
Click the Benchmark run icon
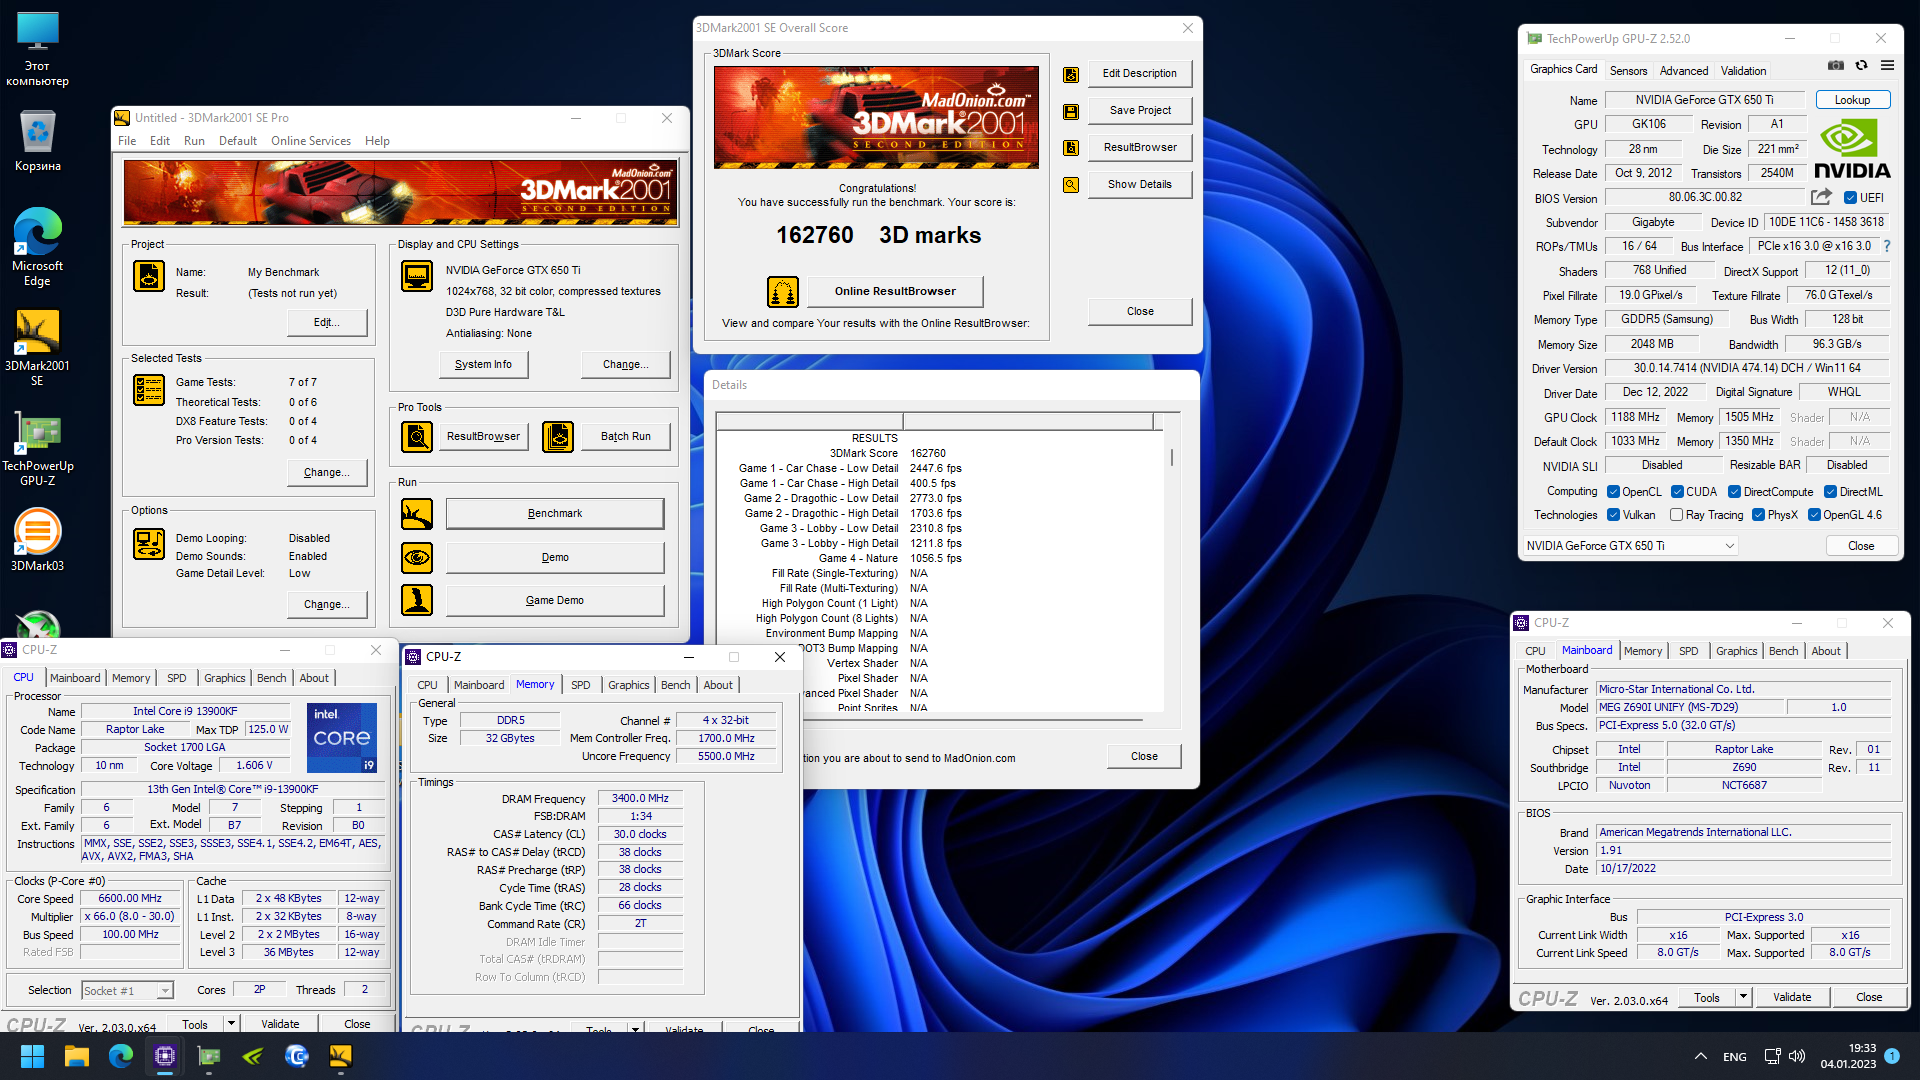point(417,514)
